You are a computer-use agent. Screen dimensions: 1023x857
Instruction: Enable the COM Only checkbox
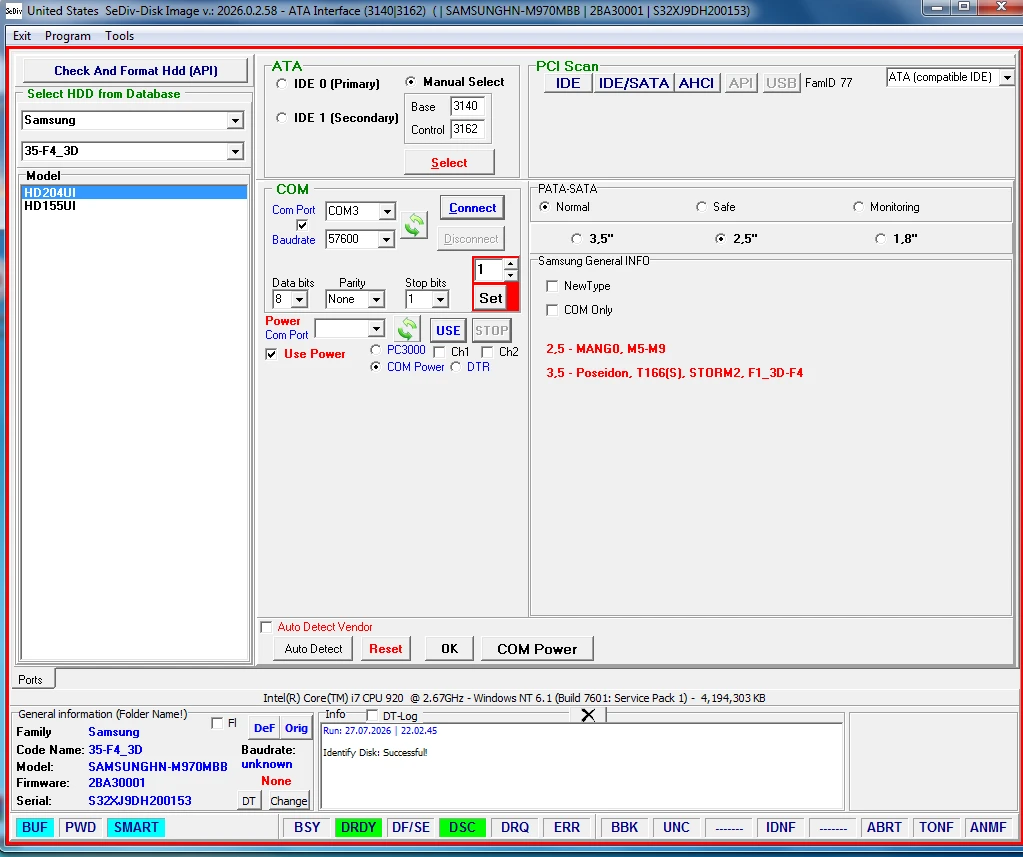552,310
